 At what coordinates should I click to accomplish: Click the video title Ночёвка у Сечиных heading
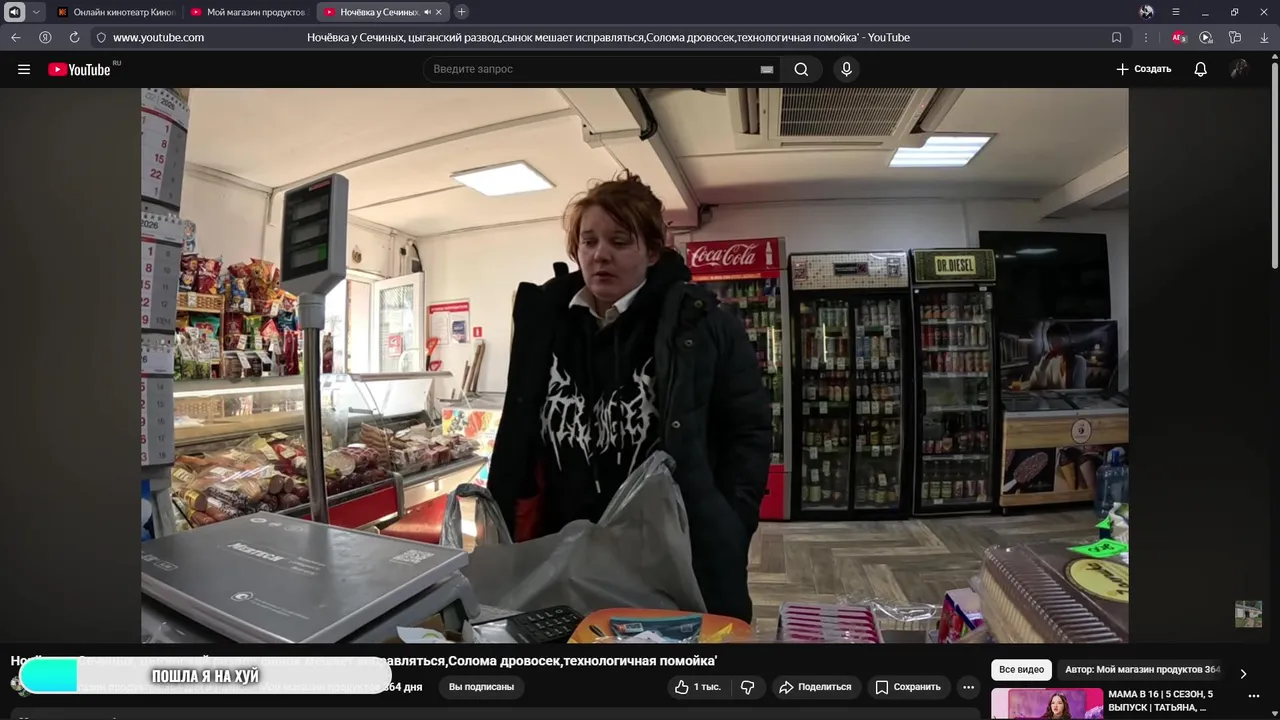(x=364, y=661)
